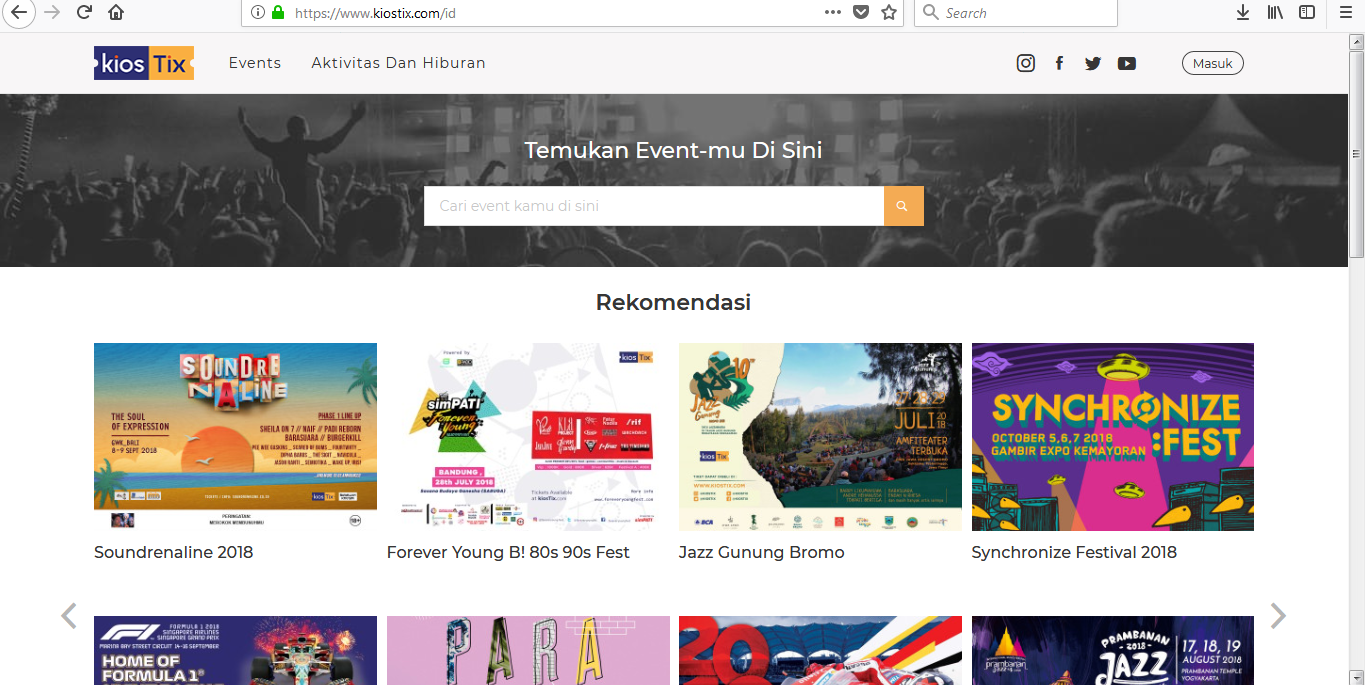Open the kiosTix Twitter page icon
The image size is (1365, 685).
[1093, 63]
